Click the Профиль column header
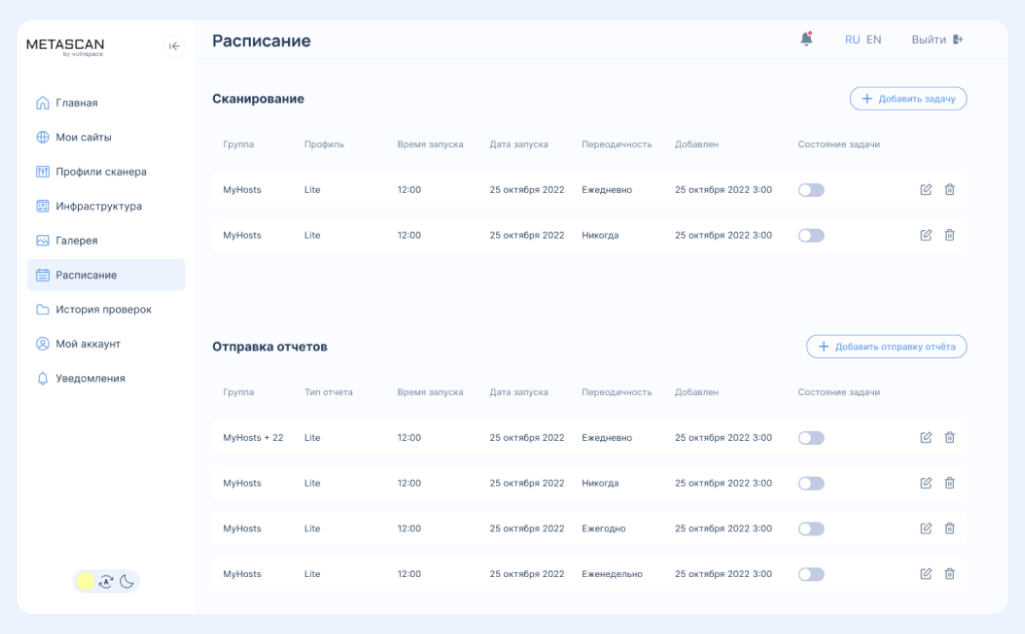Viewport: 1025px width, 634px height. pos(324,144)
